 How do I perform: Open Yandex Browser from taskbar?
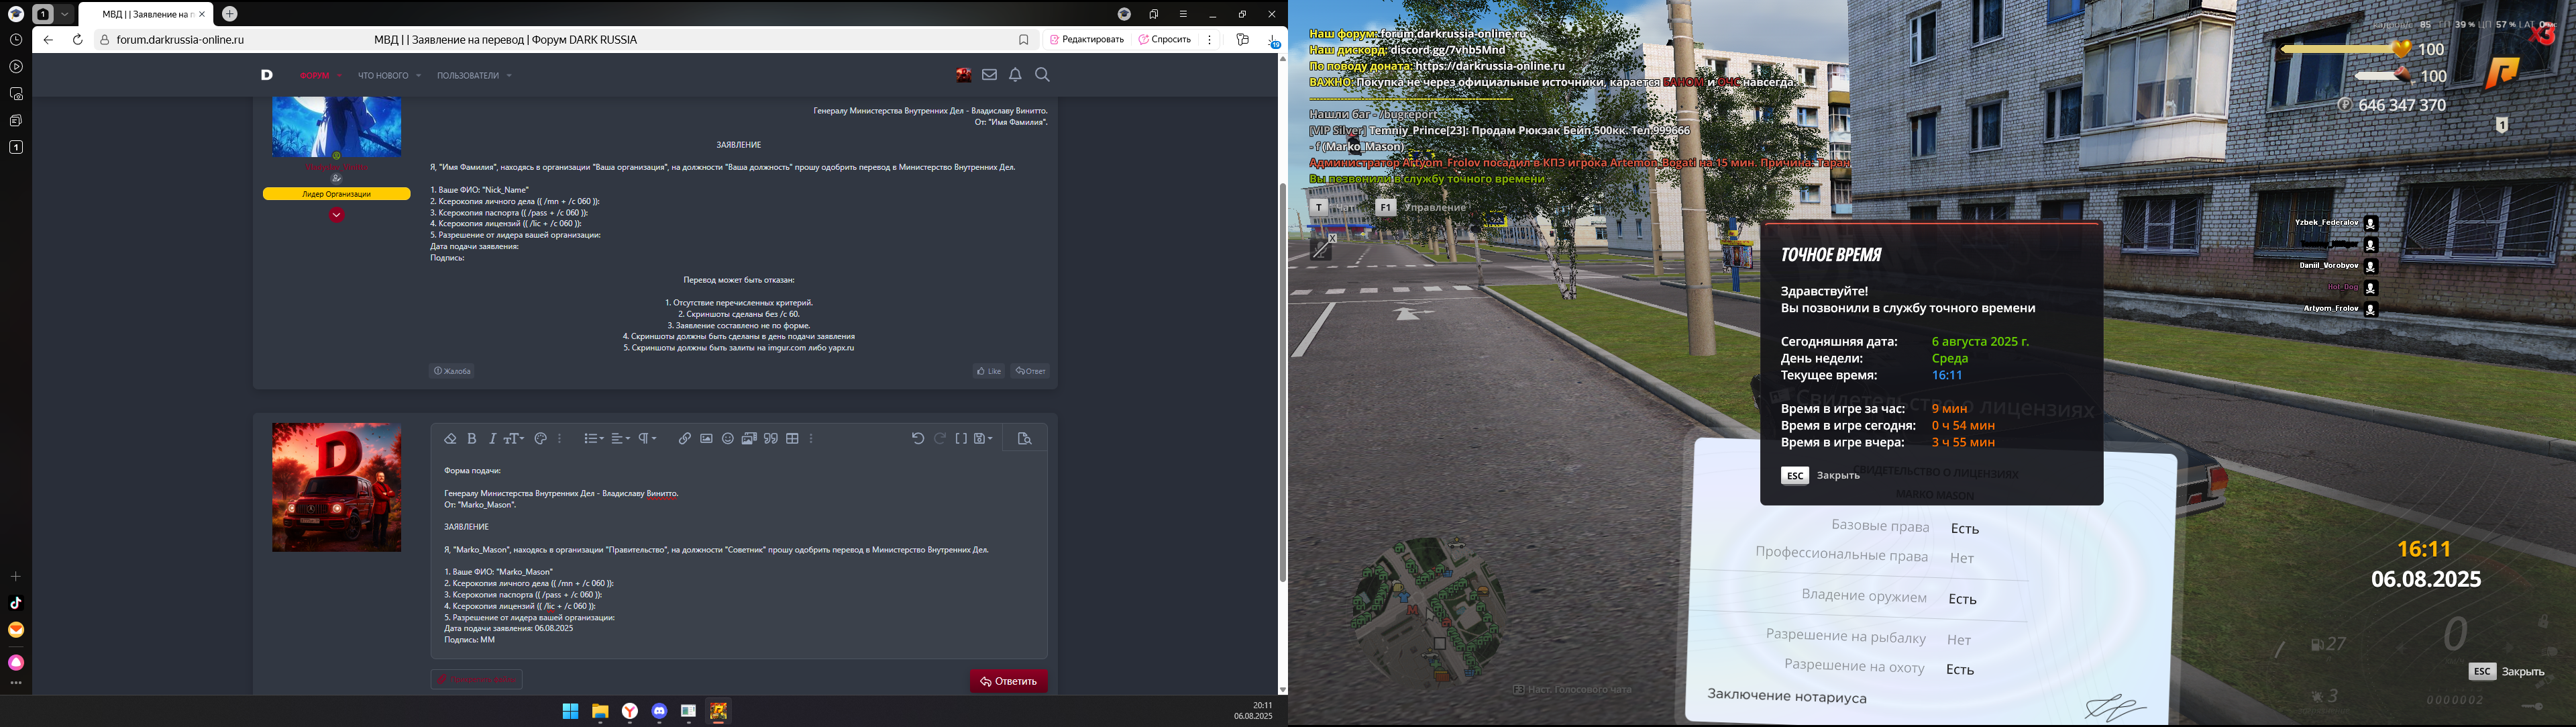(x=630, y=712)
